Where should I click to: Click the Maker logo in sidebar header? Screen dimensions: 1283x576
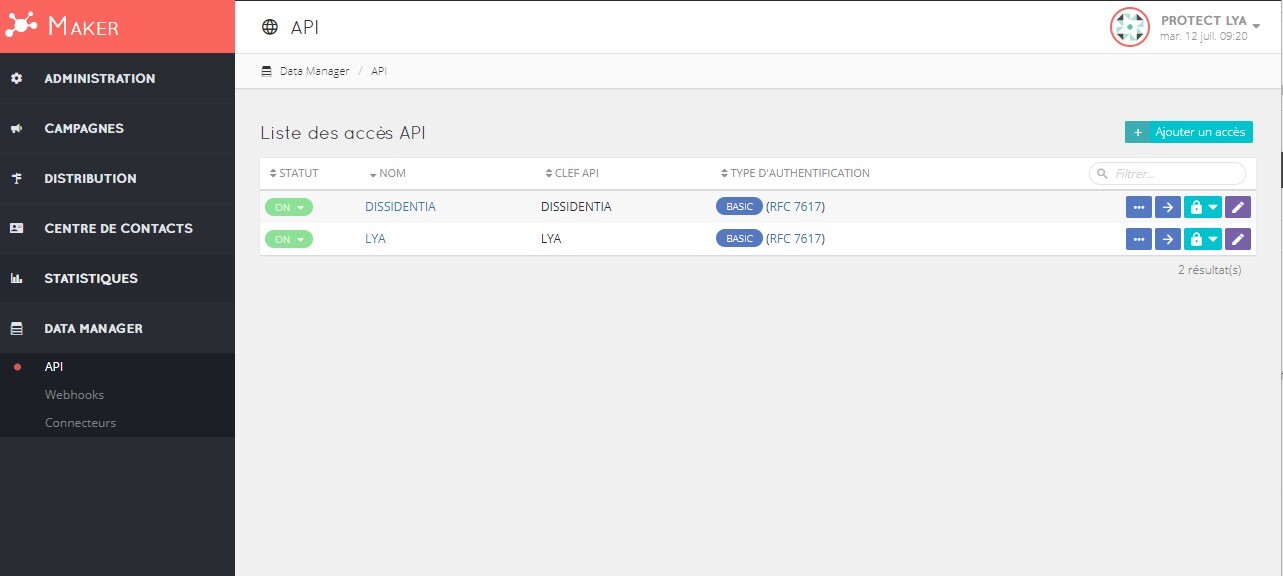pos(62,27)
